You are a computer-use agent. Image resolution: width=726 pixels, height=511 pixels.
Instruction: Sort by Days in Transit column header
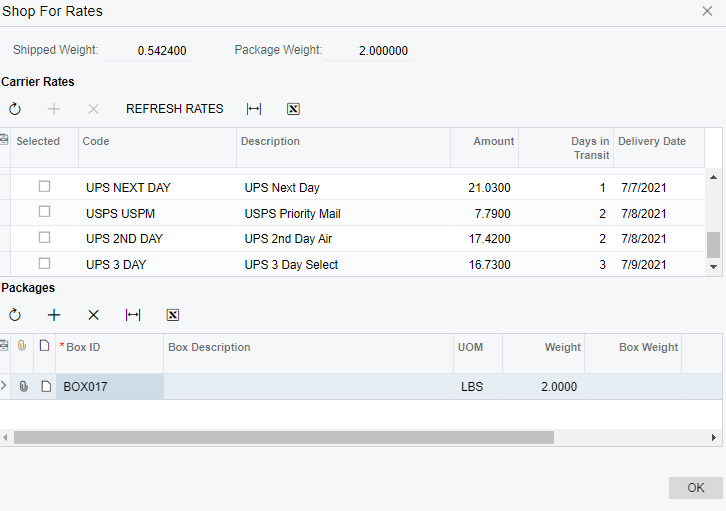click(566, 148)
